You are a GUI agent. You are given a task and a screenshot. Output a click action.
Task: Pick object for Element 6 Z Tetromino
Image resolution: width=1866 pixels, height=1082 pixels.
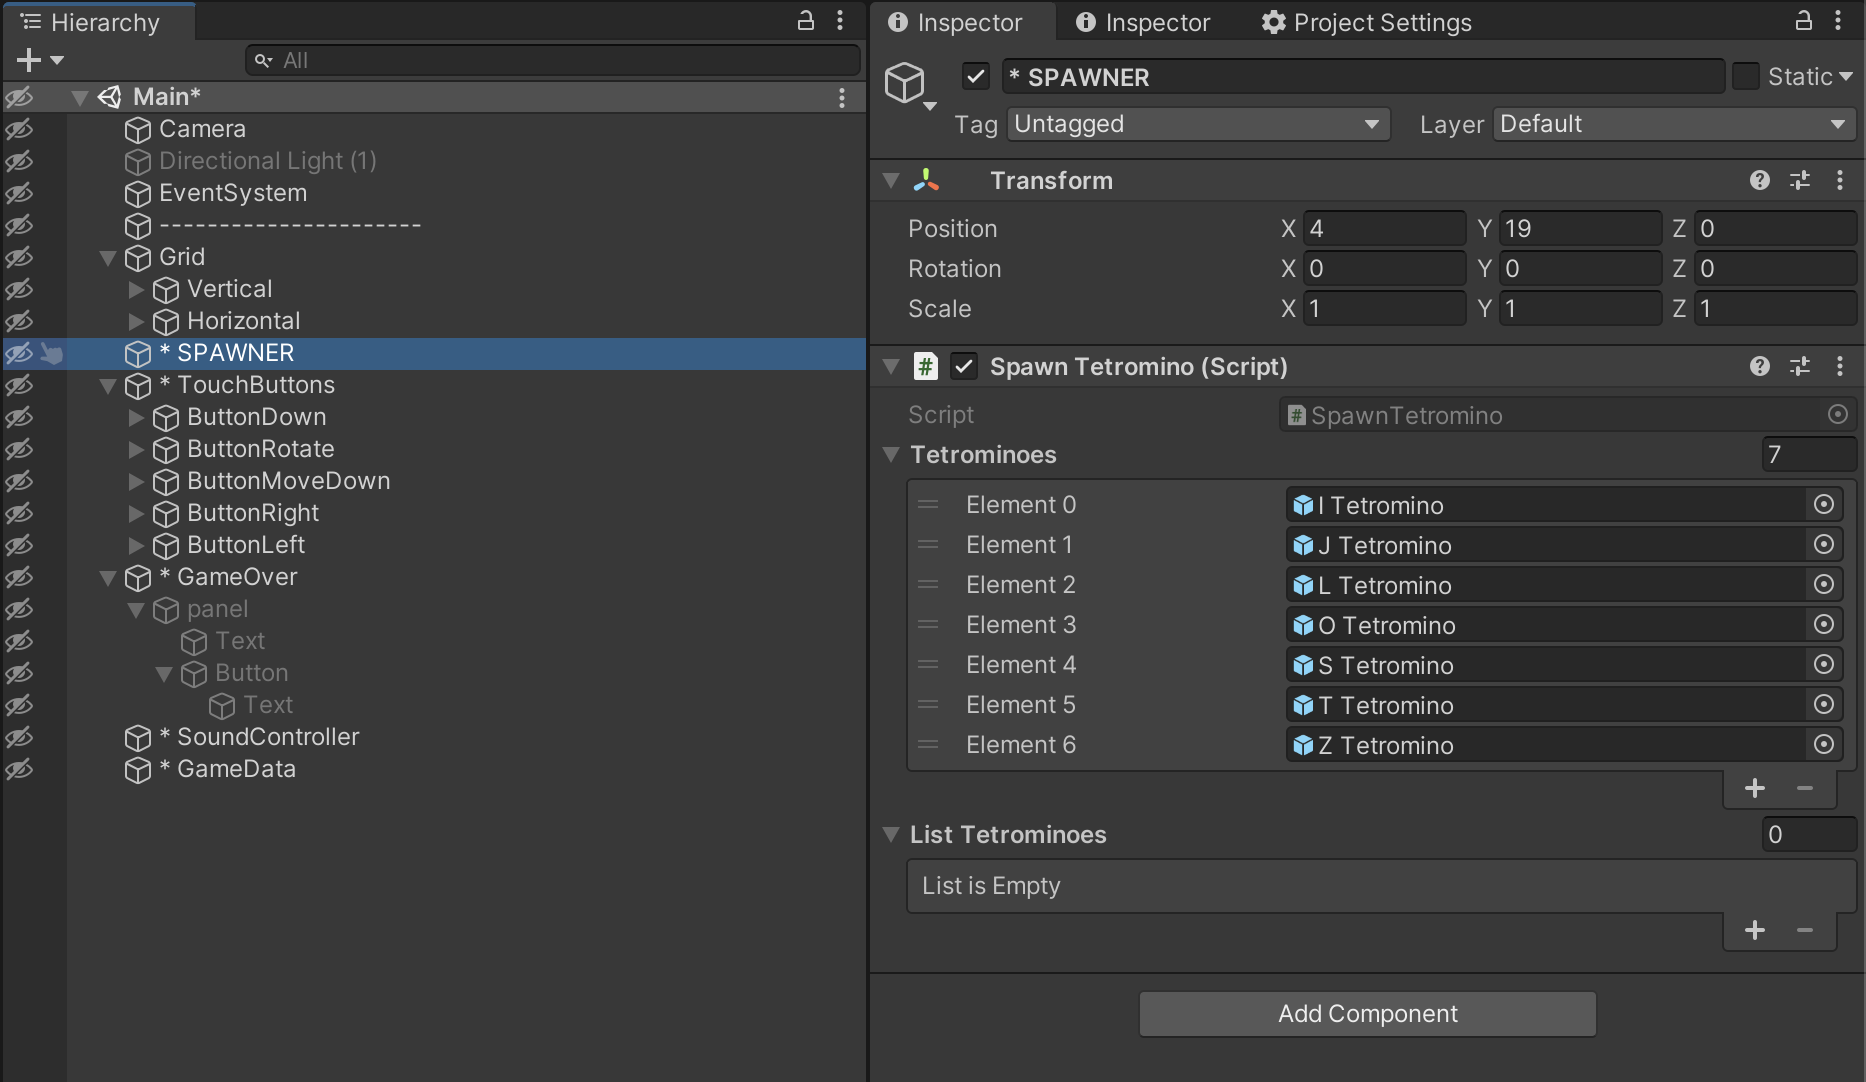pyautogui.click(x=1824, y=744)
